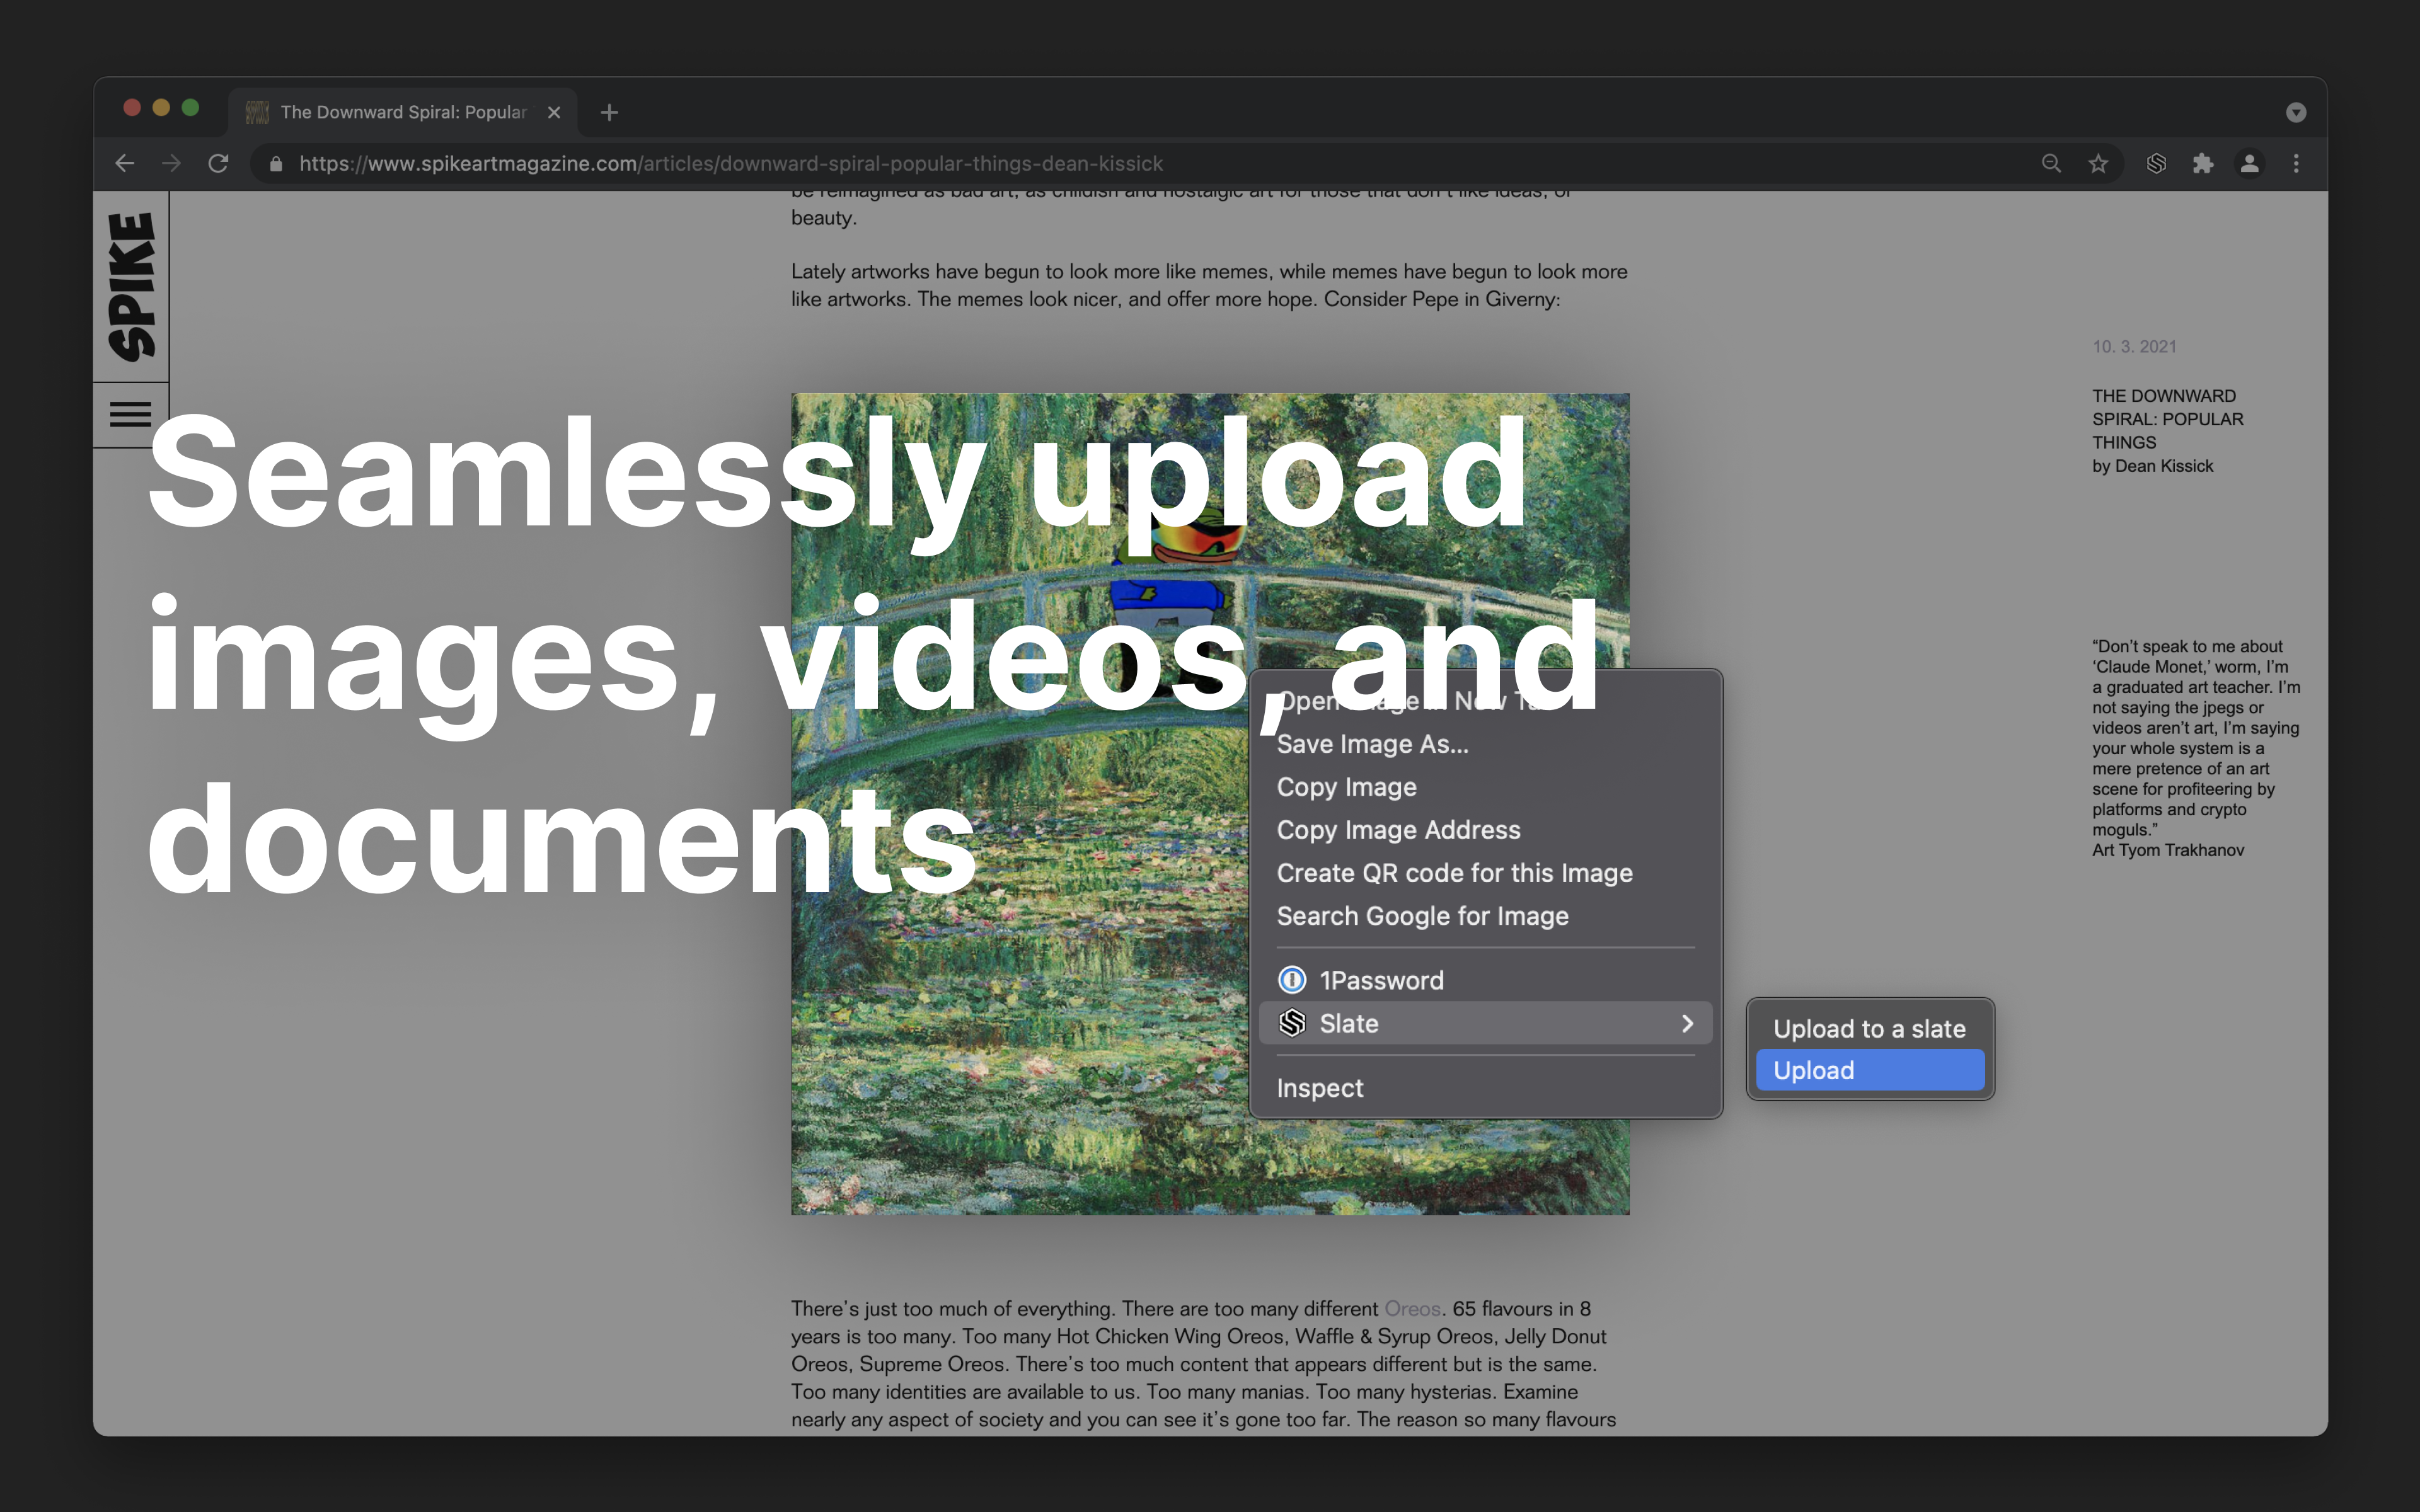The image size is (2420, 1512).
Task: Click the padlock site info icon
Action: 276,164
